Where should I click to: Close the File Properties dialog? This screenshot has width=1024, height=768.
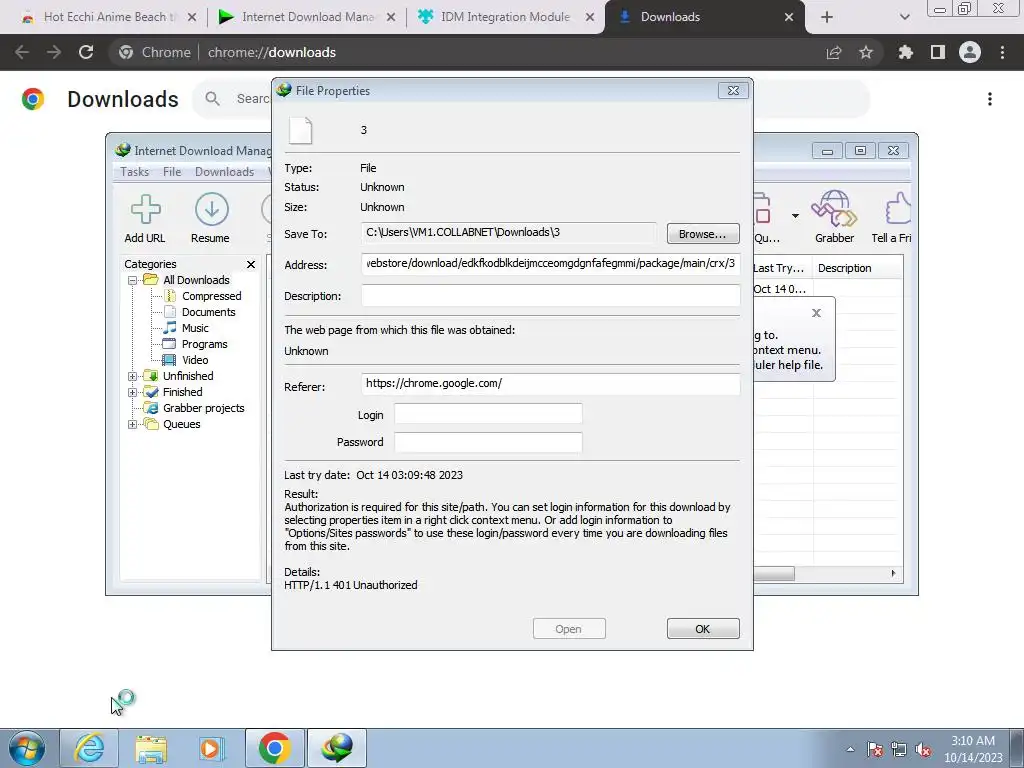point(733,91)
